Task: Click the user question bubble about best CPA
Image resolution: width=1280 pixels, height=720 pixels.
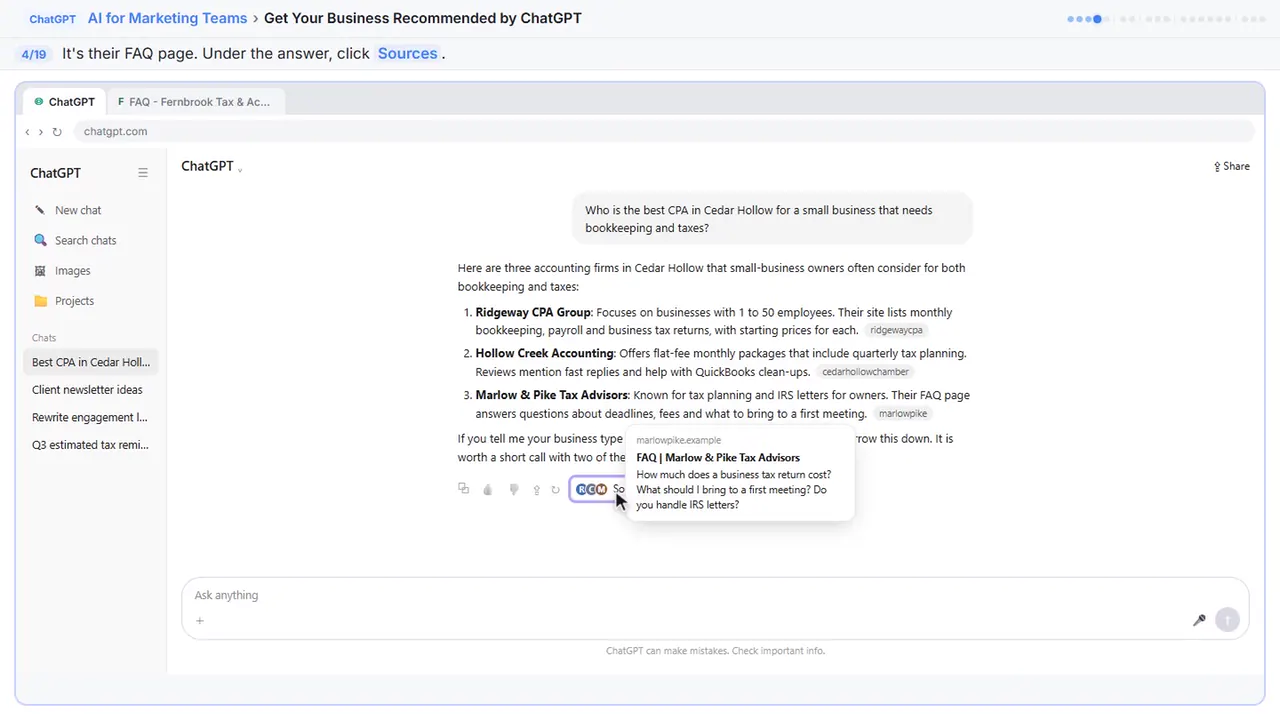Action: pos(772,219)
